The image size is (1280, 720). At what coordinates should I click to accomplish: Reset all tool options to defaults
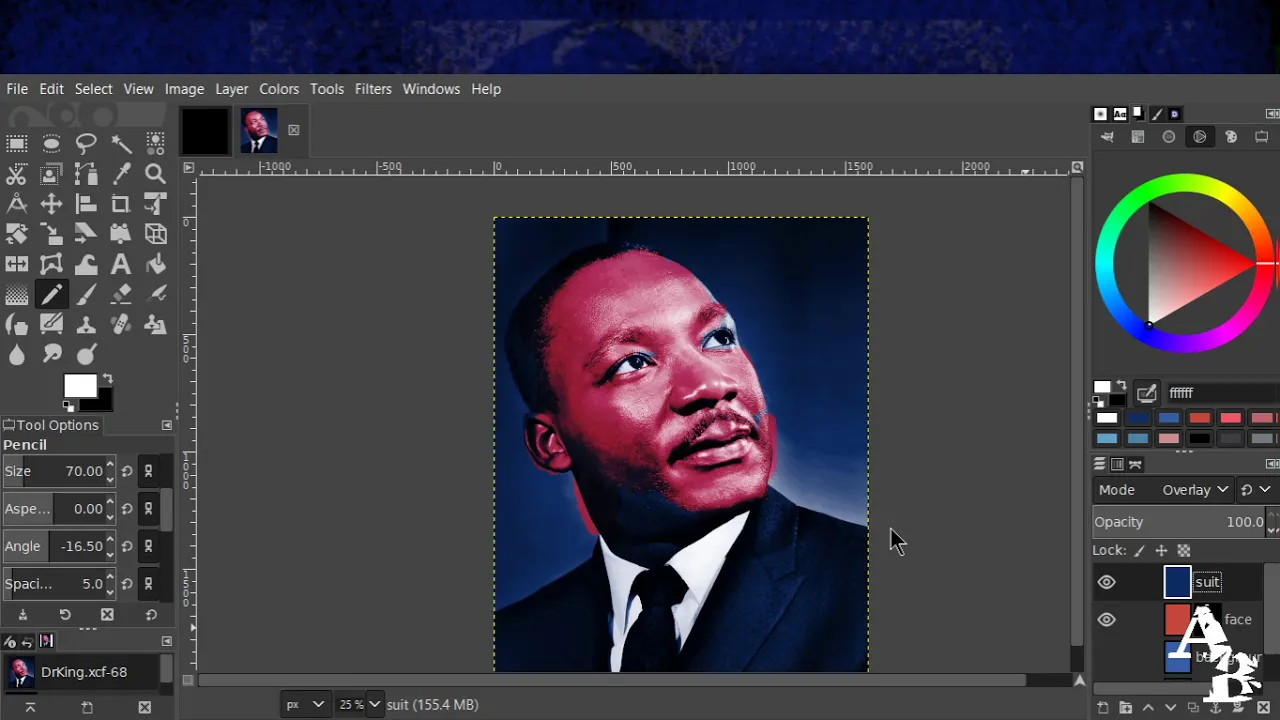[151, 615]
